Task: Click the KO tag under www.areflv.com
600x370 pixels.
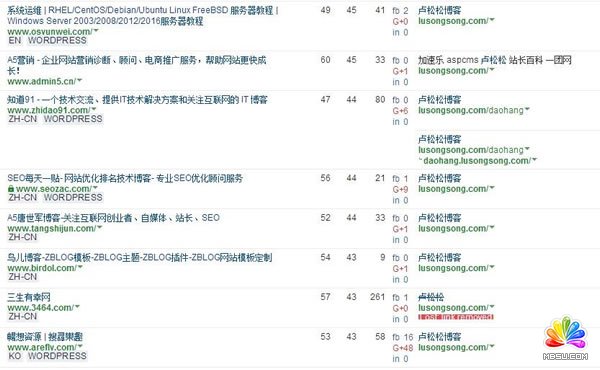Action: tap(15, 356)
